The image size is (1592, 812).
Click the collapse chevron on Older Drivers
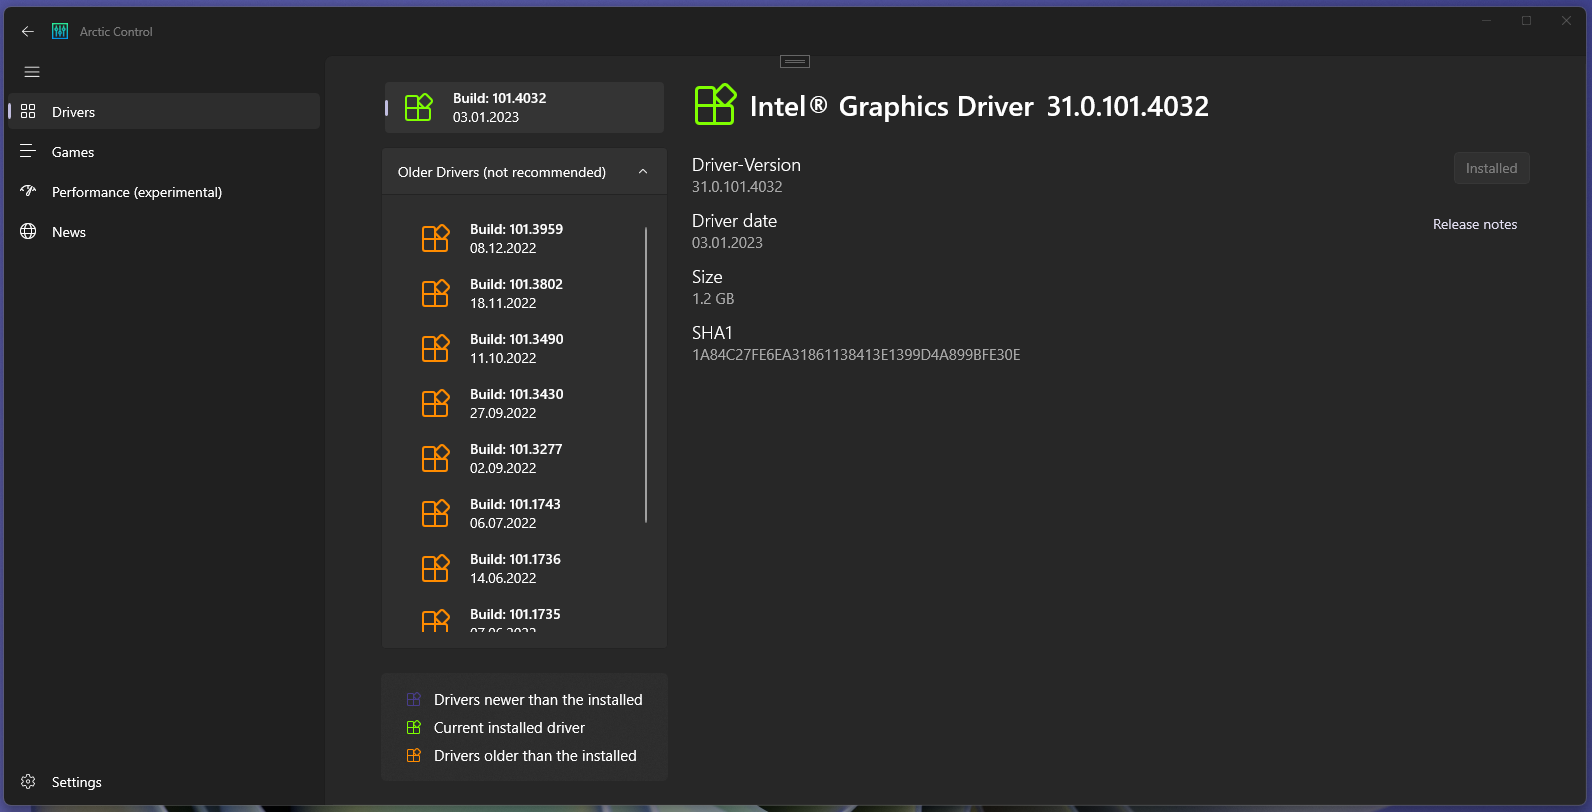coord(643,172)
